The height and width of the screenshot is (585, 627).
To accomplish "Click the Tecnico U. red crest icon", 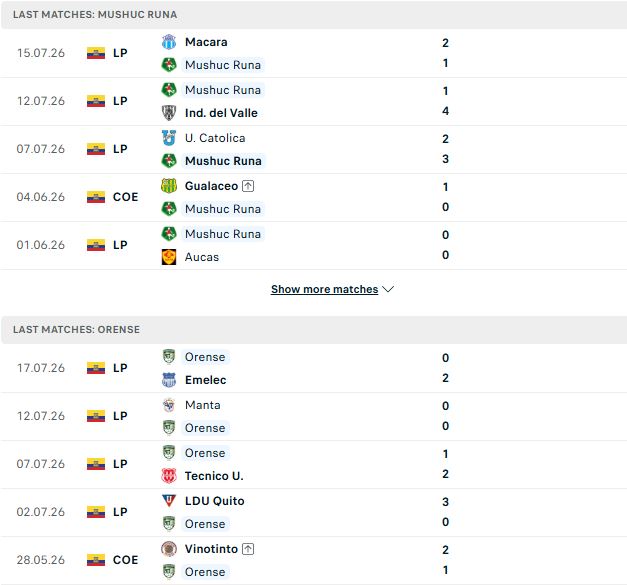I will (169, 476).
